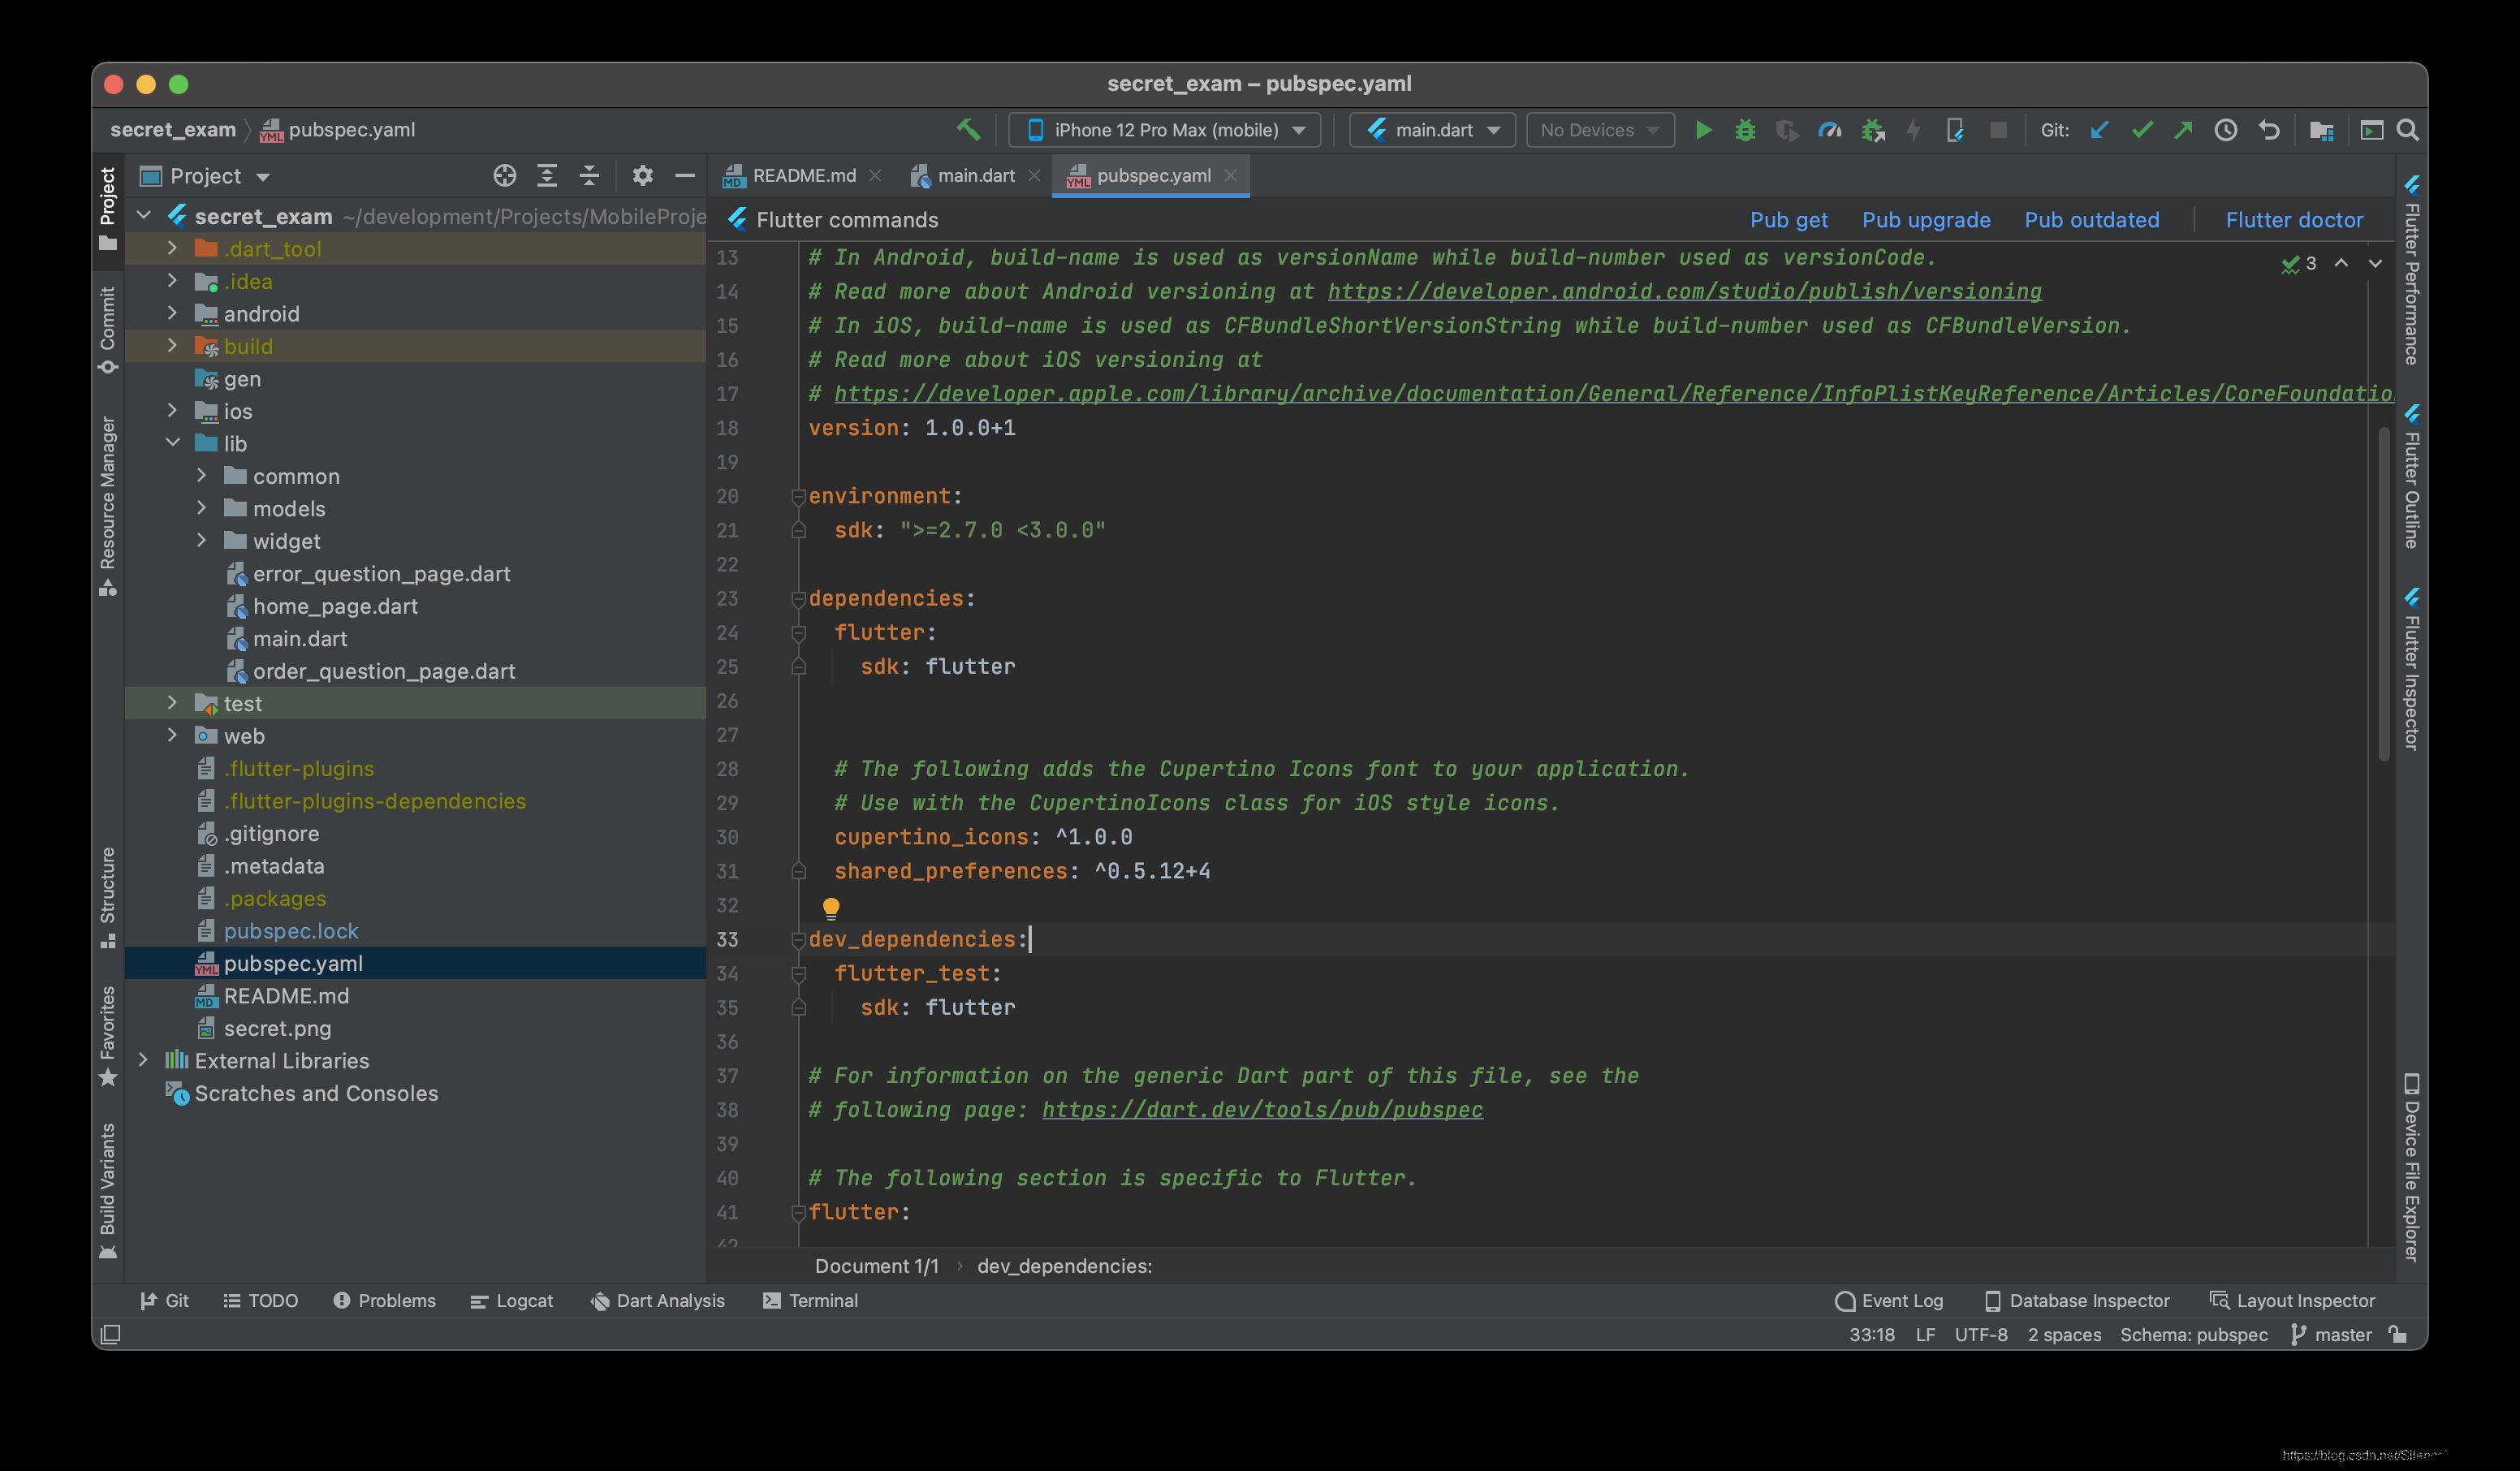The width and height of the screenshot is (2520, 1471).
Task: Click the Terminal bottom panel tab
Action: tap(822, 1300)
